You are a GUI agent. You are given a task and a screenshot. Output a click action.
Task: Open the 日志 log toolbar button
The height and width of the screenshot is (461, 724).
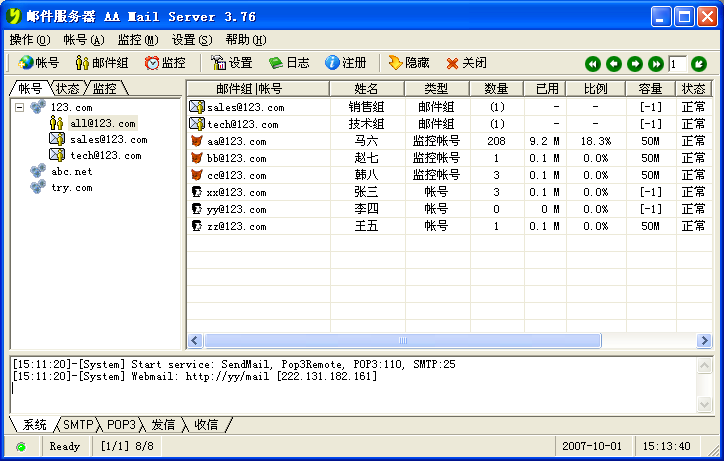pos(289,63)
